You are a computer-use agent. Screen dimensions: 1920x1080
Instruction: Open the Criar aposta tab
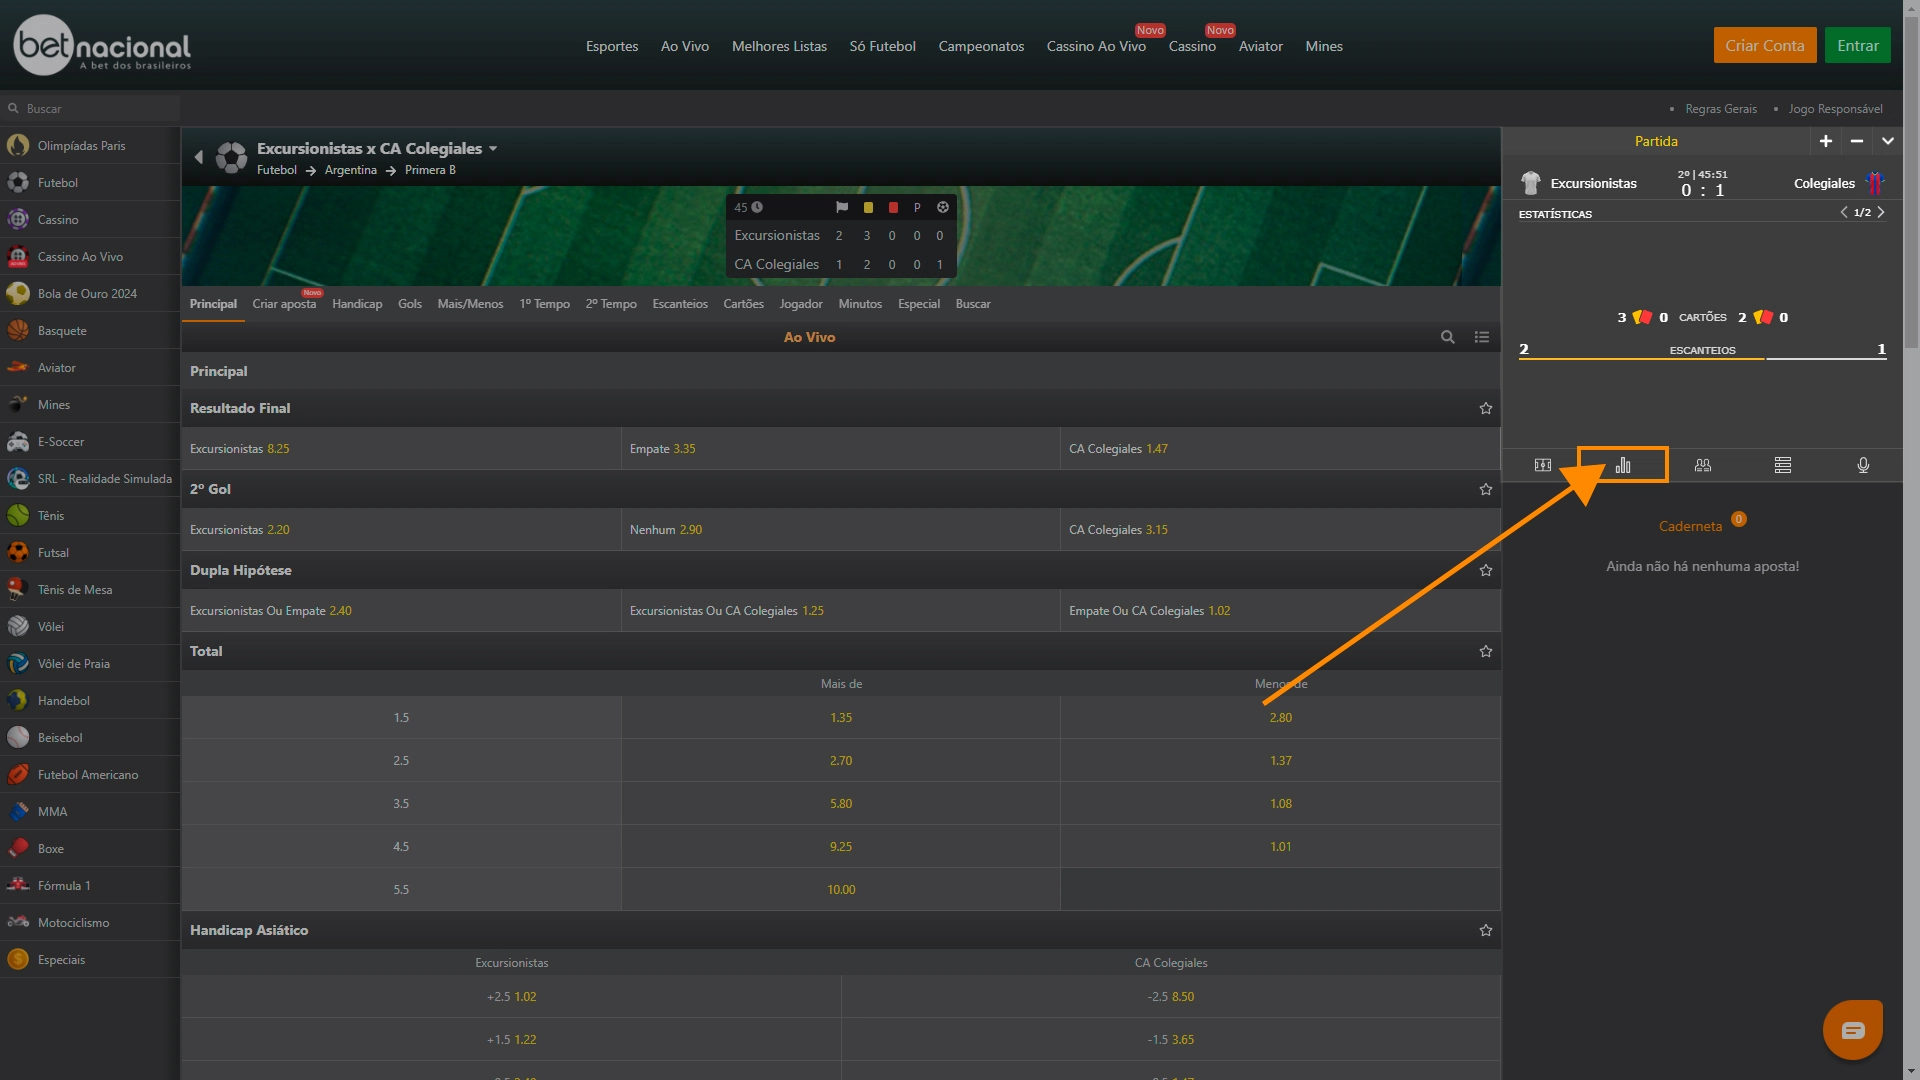point(284,304)
